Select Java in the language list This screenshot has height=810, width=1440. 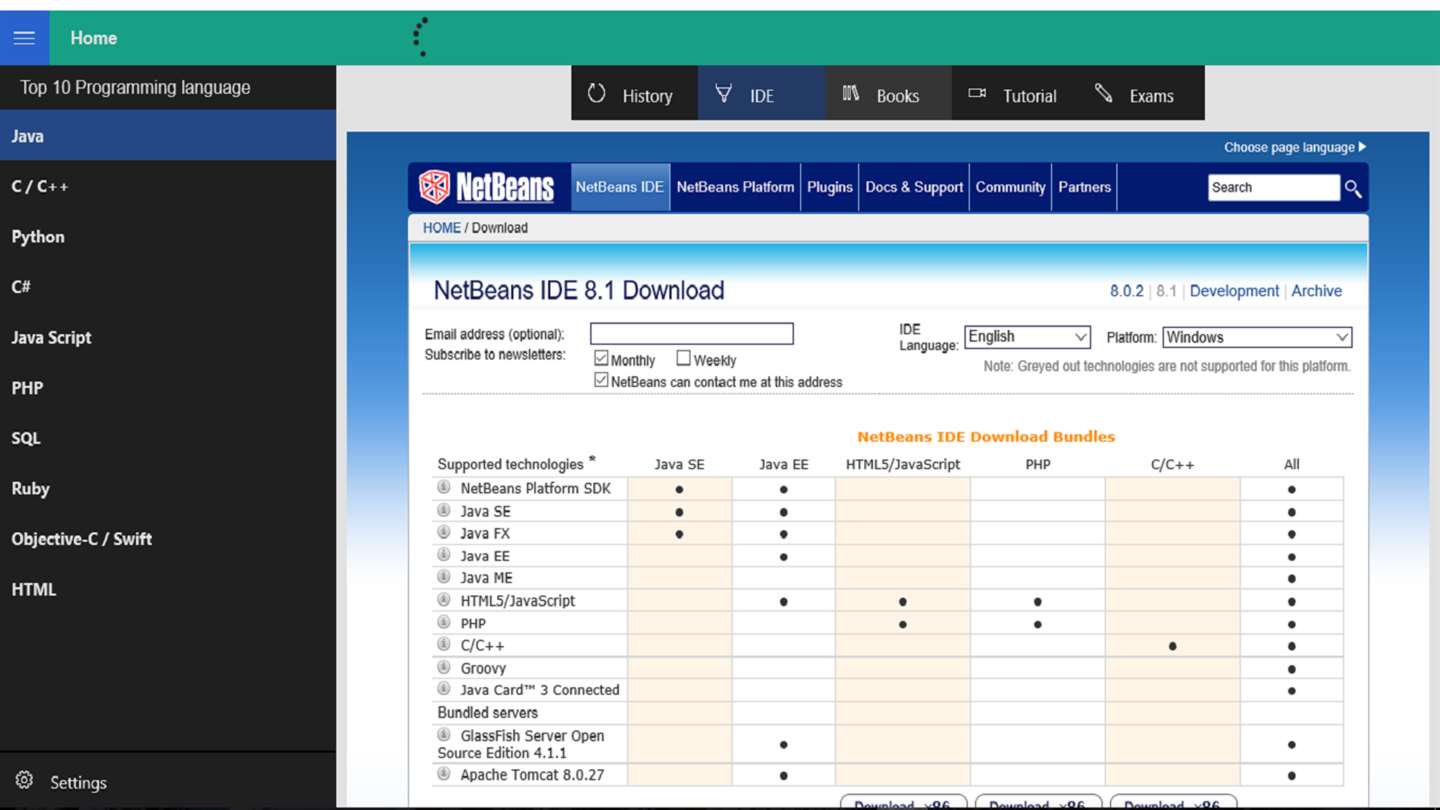[168, 136]
